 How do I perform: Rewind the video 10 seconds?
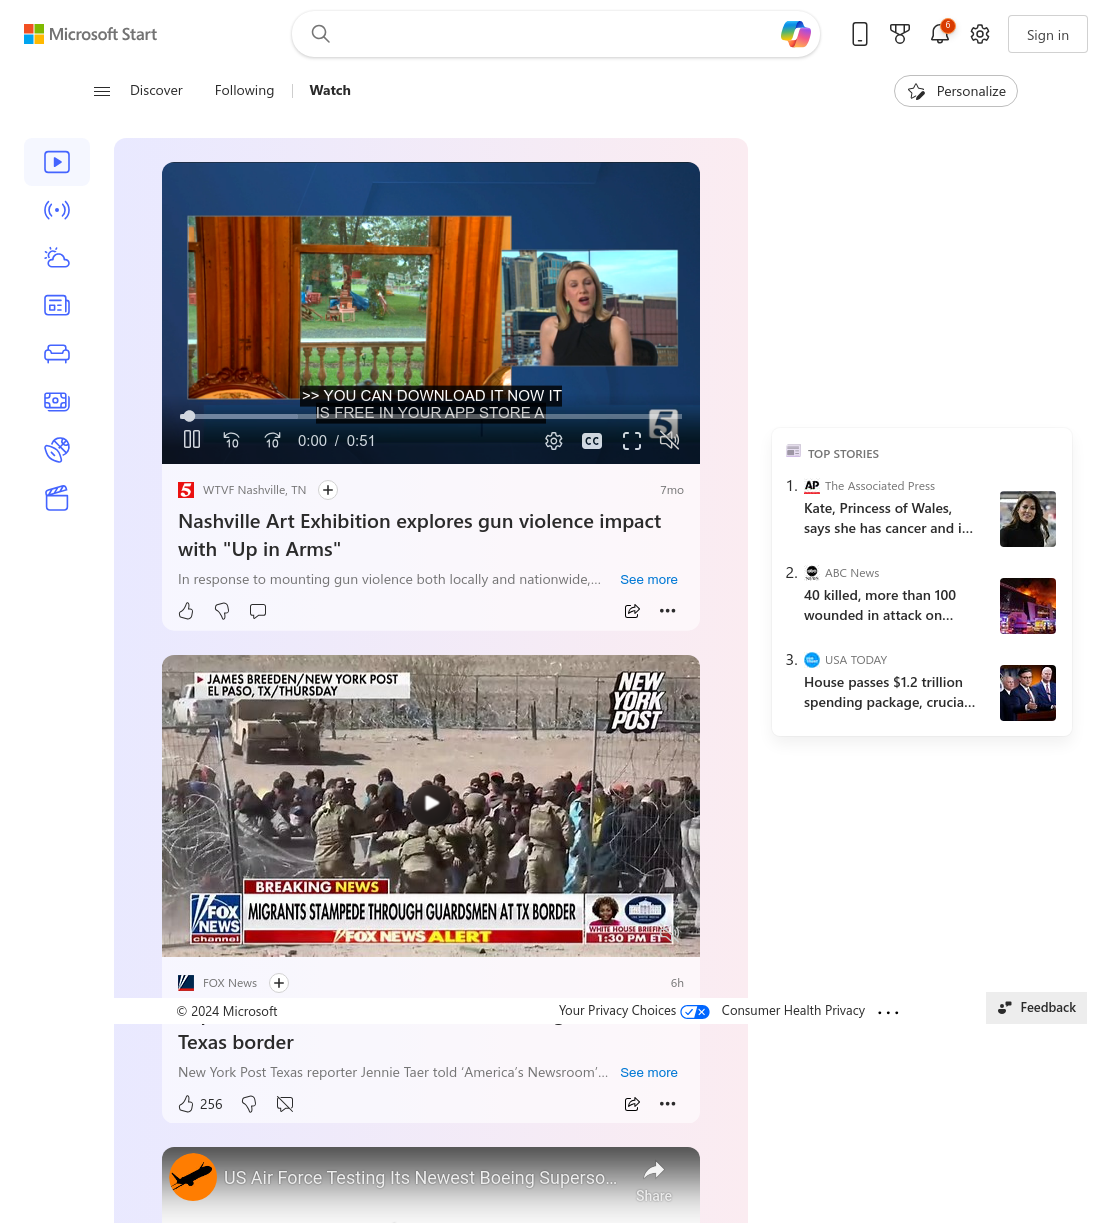pyautogui.click(x=231, y=440)
